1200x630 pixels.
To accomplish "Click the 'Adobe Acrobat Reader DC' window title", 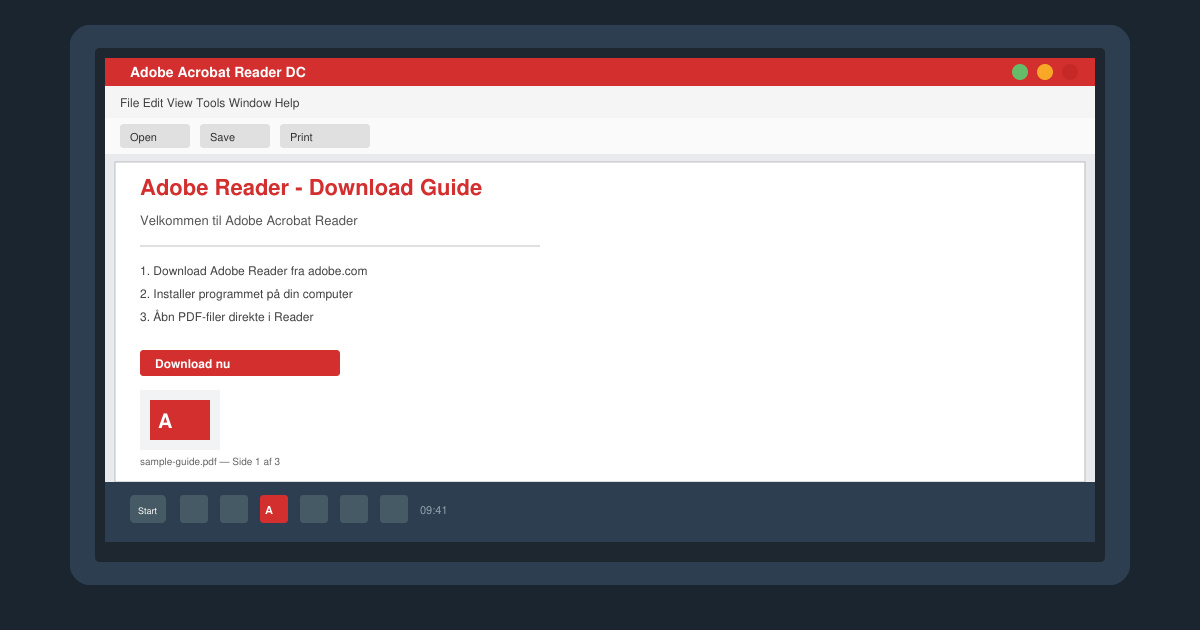I will pos(218,72).
